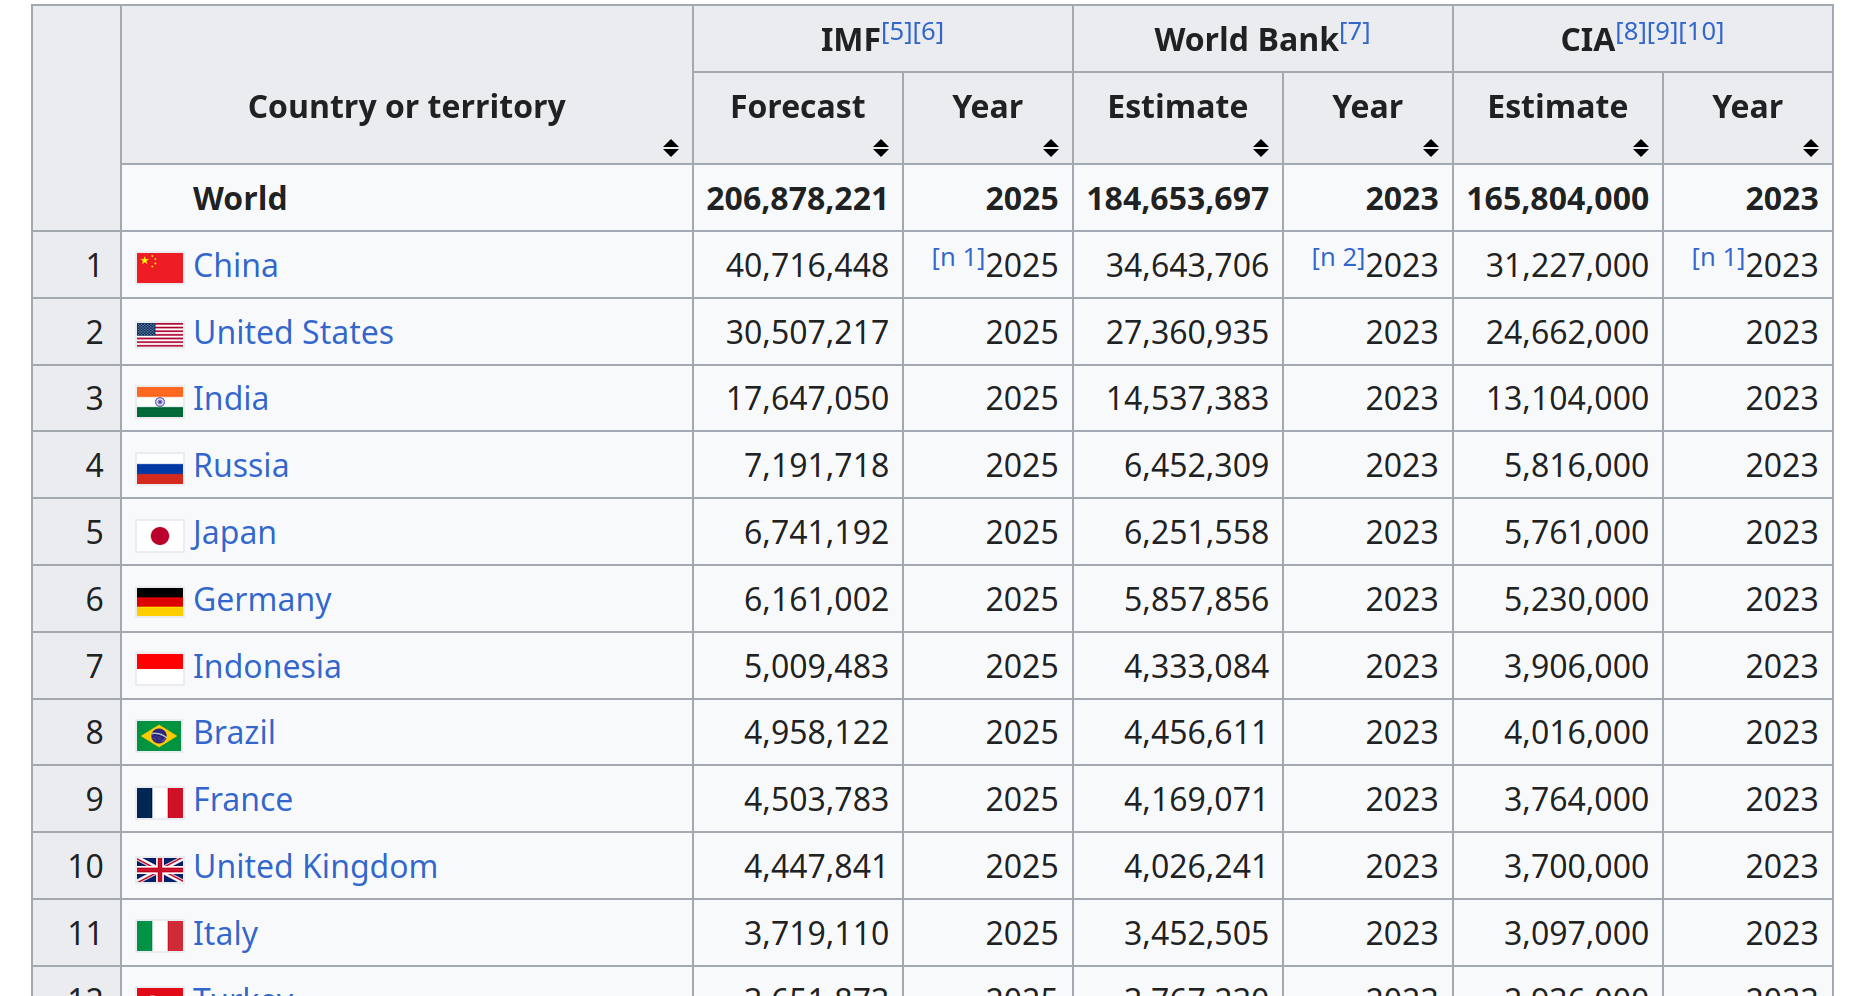Sort by IMF Forecast column arrows
The height and width of the screenshot is (996, 1868).
click(880, 148)
